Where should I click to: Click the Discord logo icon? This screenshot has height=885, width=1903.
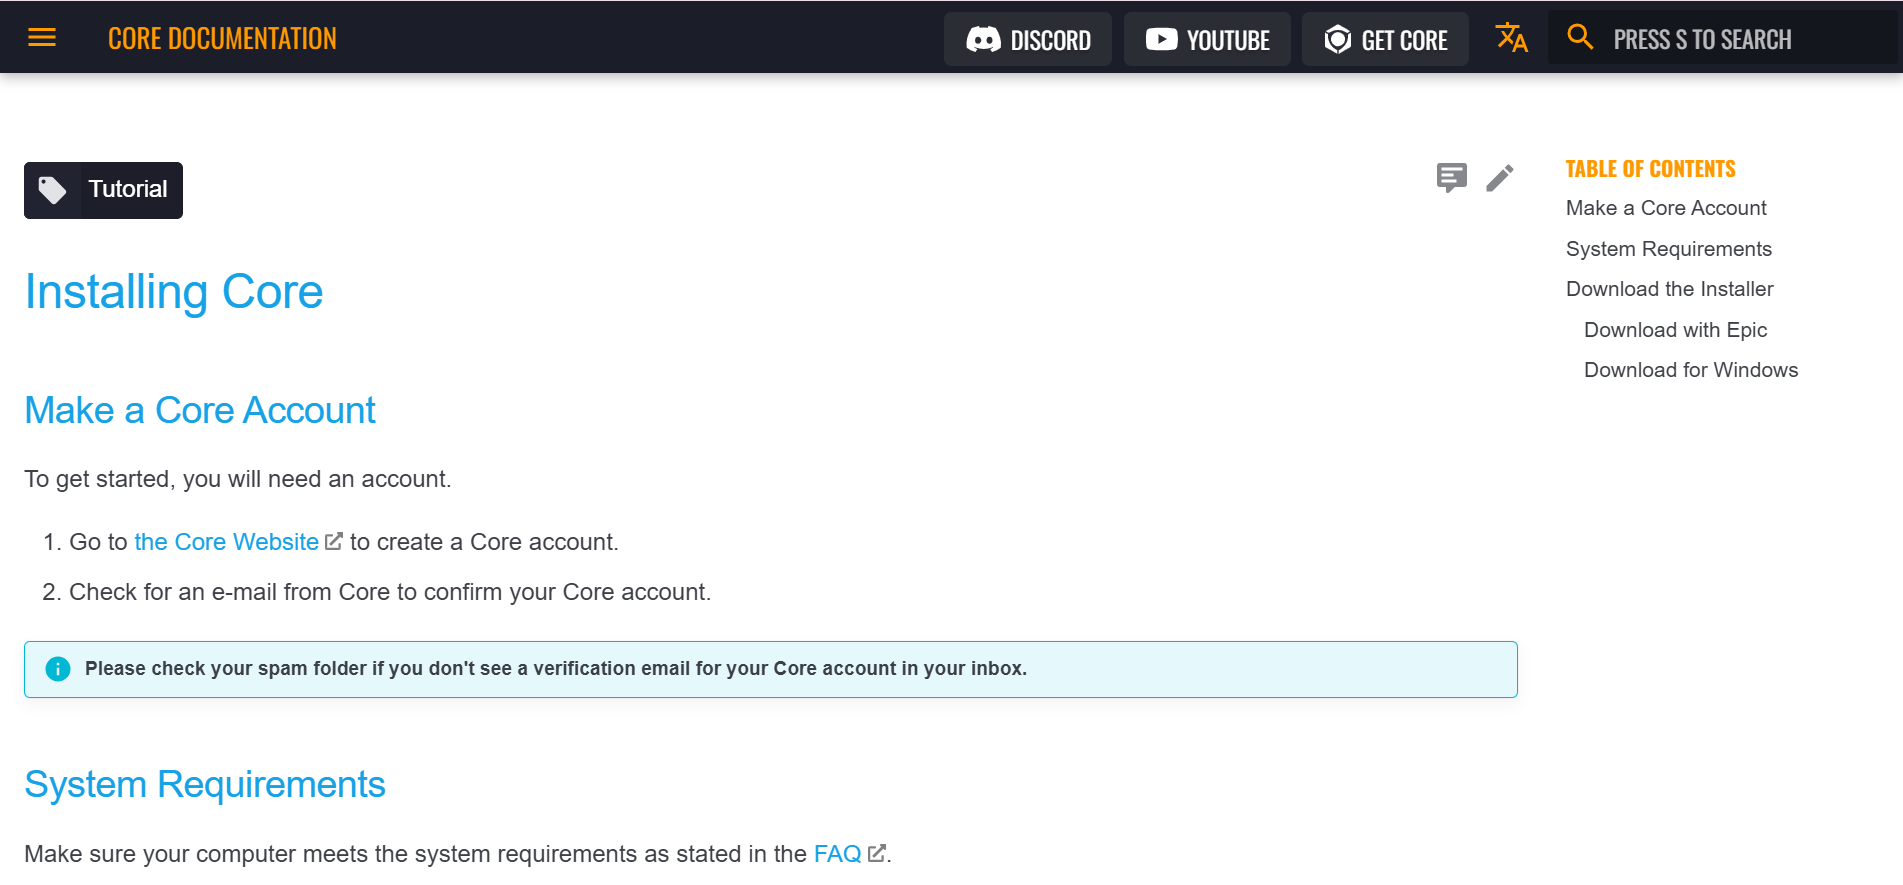click(x=983, y=39)
